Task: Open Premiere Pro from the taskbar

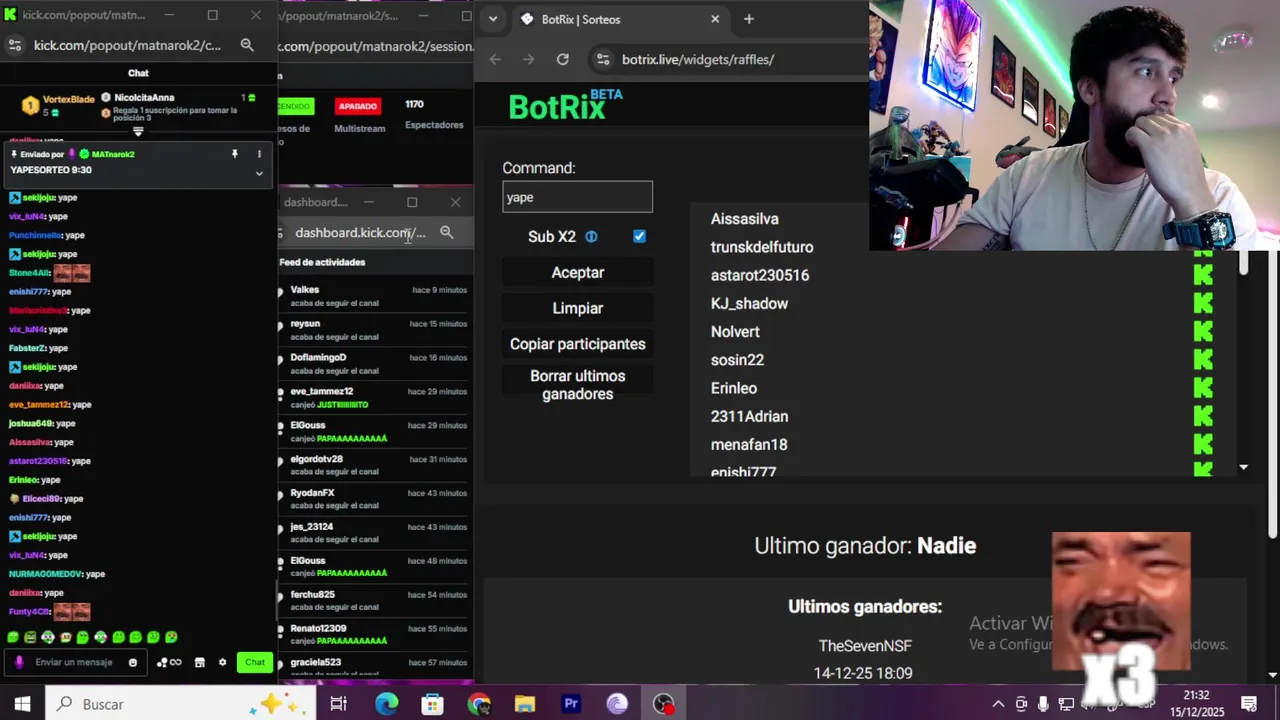Action: point(571,704)
